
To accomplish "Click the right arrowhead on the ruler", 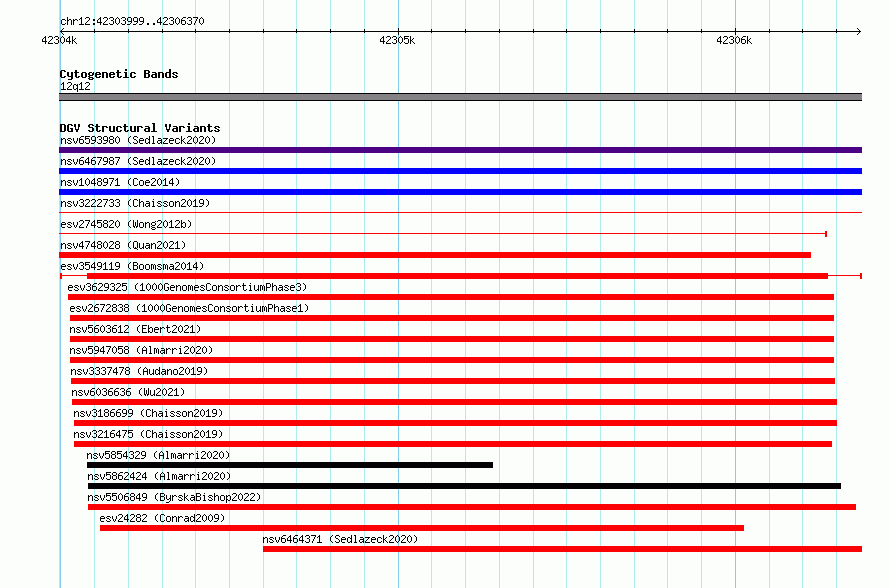I will (x=859, y=31).
